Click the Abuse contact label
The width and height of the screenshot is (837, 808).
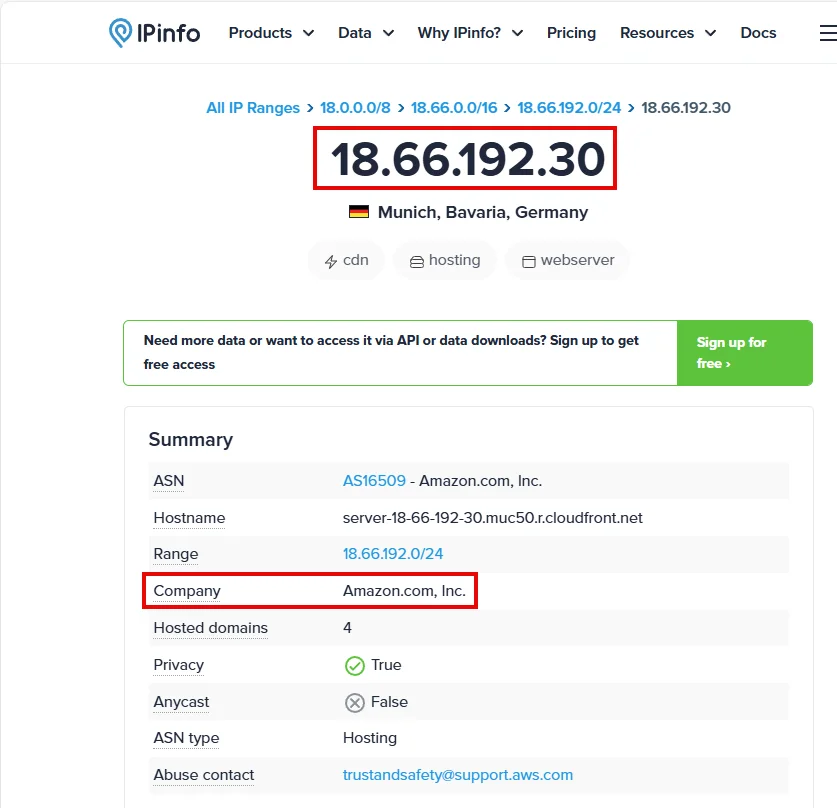click(204, 775)
